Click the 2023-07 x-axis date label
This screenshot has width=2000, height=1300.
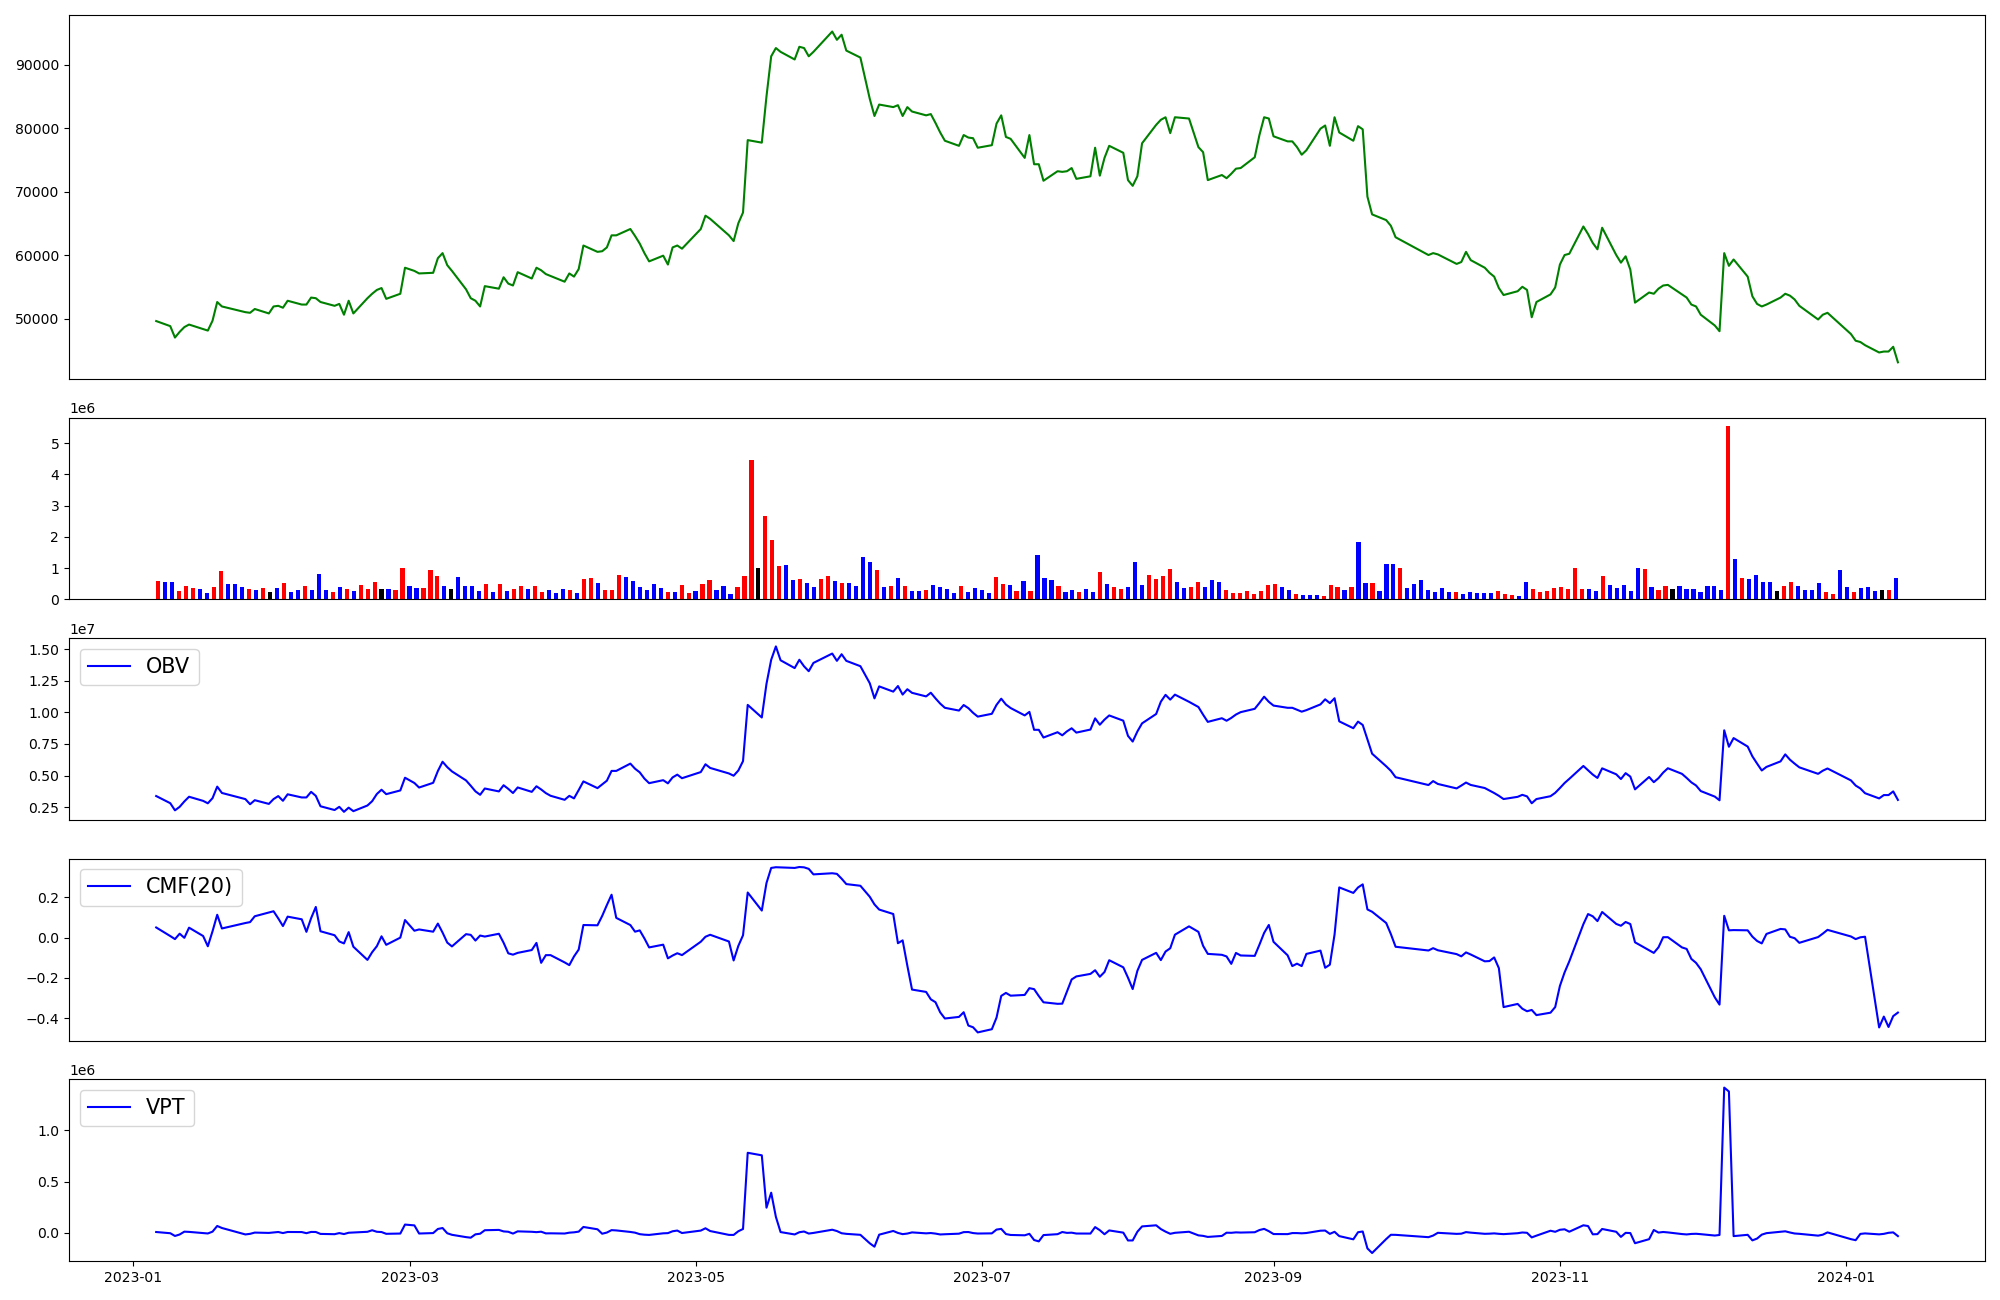(x=982, y=1277)
